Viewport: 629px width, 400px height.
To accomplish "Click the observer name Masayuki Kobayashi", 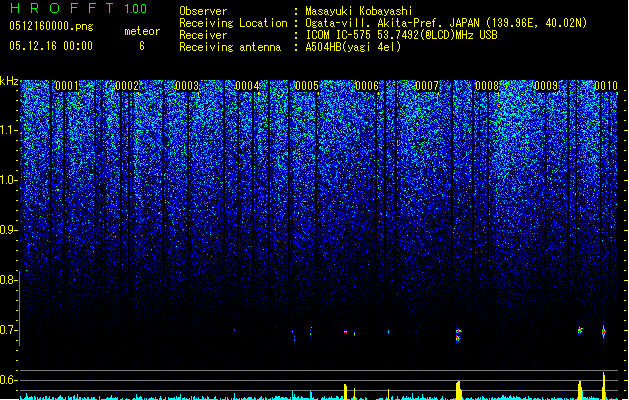I will [359, 11].
